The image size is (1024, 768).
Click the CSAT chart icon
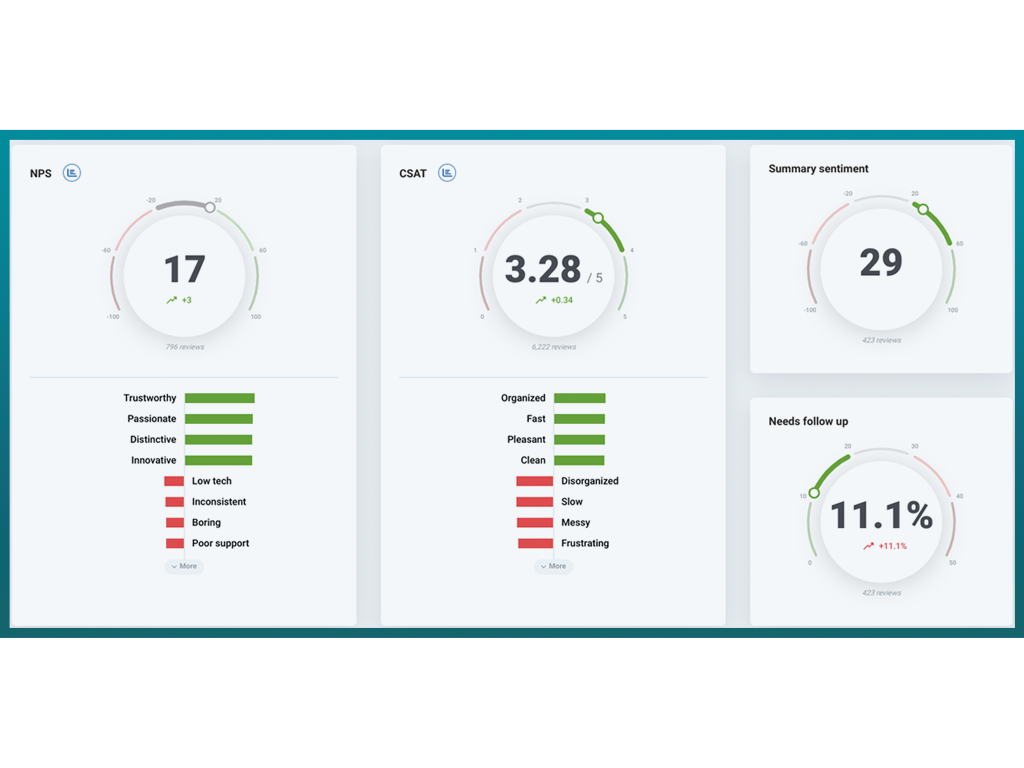[447, 173]
